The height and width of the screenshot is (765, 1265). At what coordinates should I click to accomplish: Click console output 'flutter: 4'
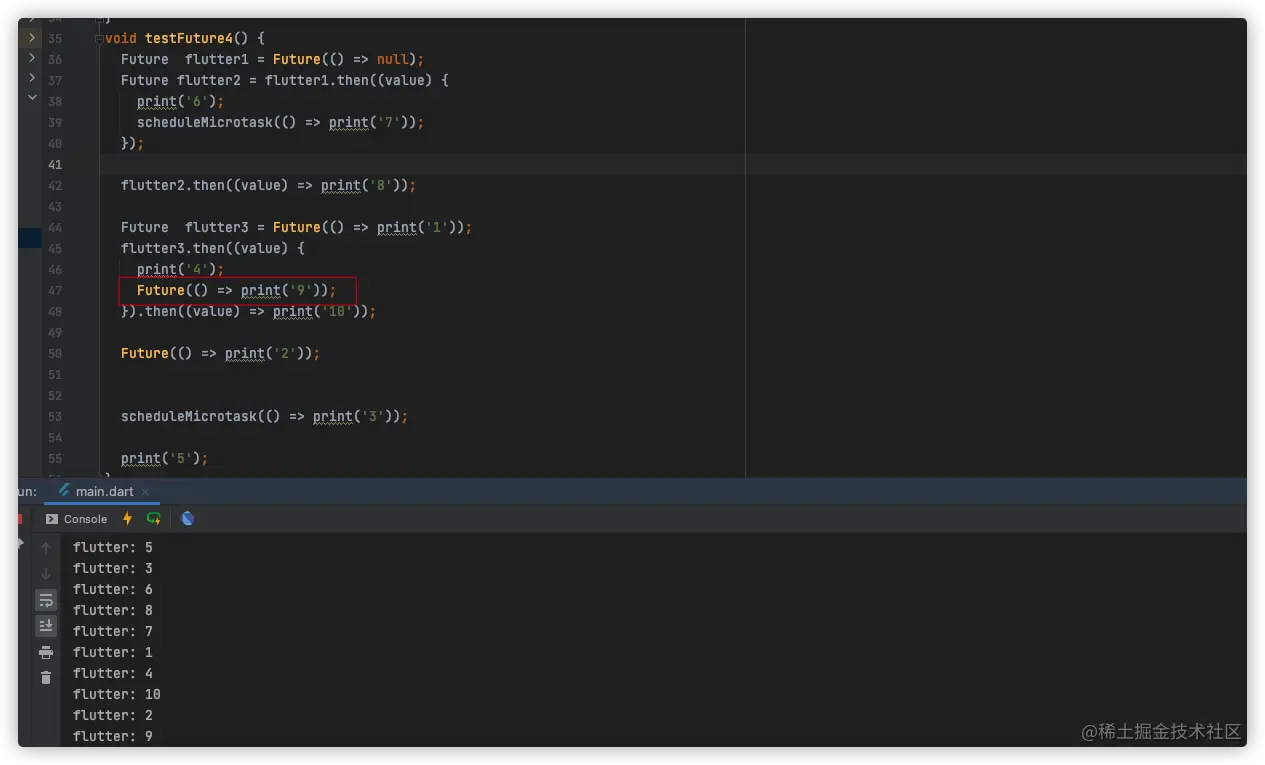coord(113,673)
